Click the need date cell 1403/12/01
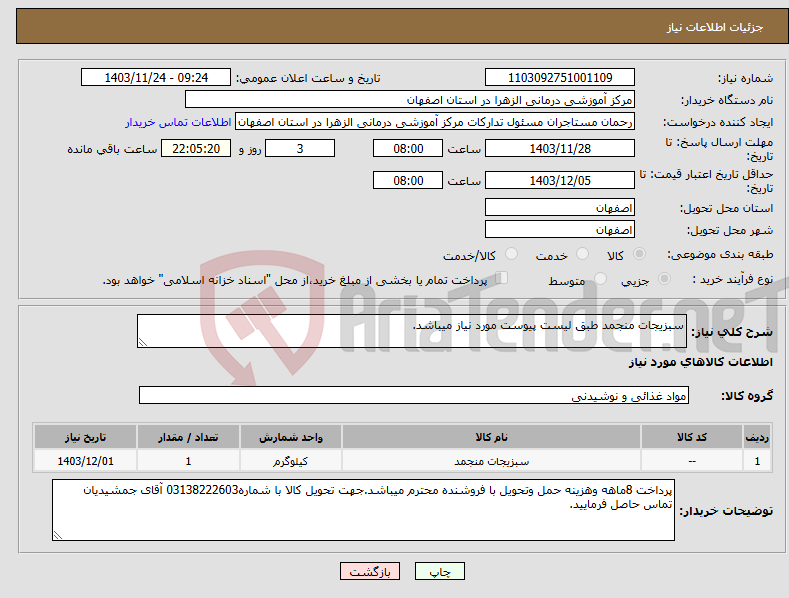The height and width of the screenshot is (598, 789). (x=86, y=461)
